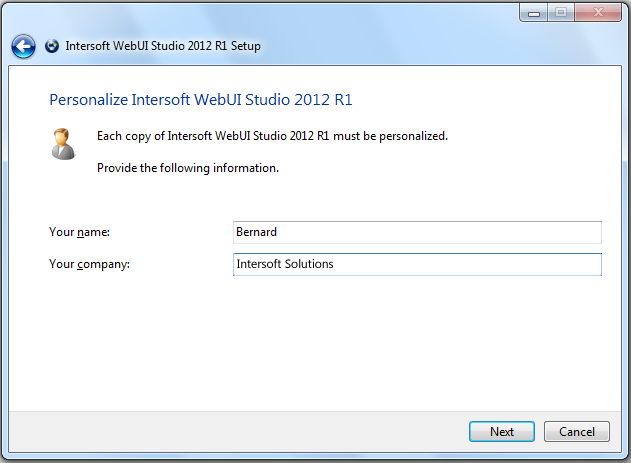Screen dimensions: 631x463
Task: Click the user avatar icon
Action: click(63, 143)
